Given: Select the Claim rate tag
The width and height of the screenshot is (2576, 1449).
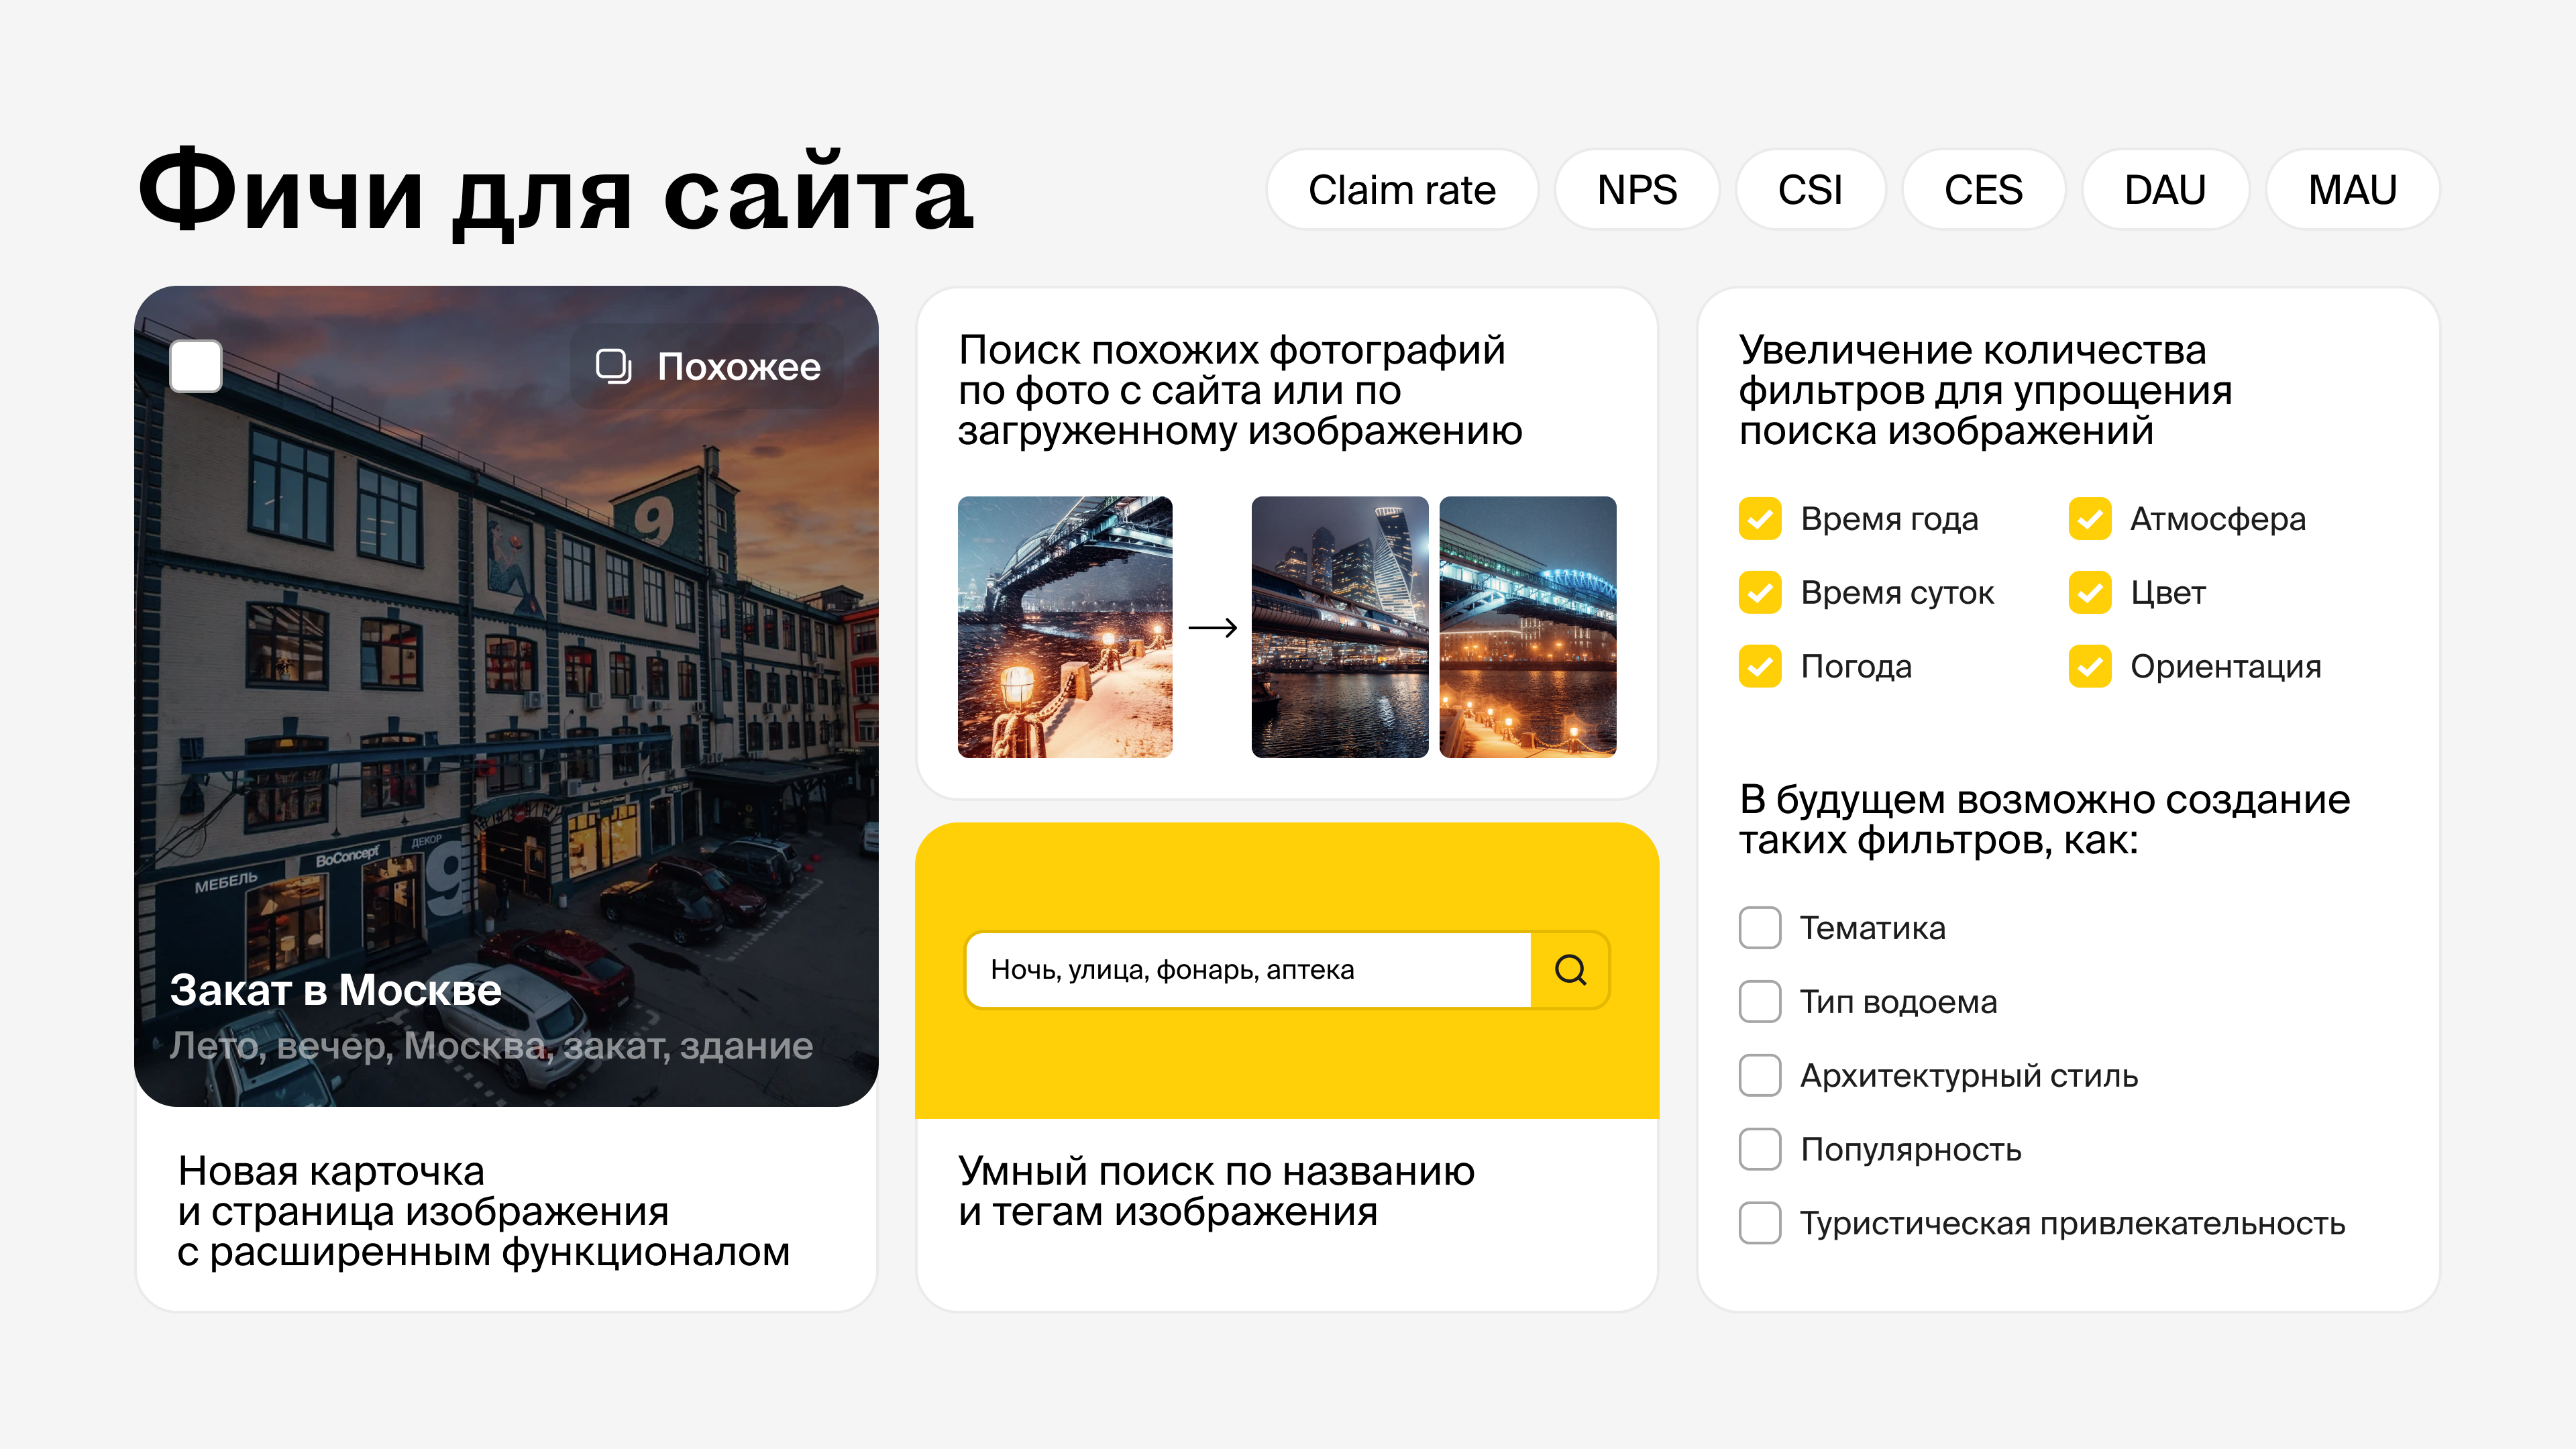Looking at the screenshot, I should pos(1401,190).
